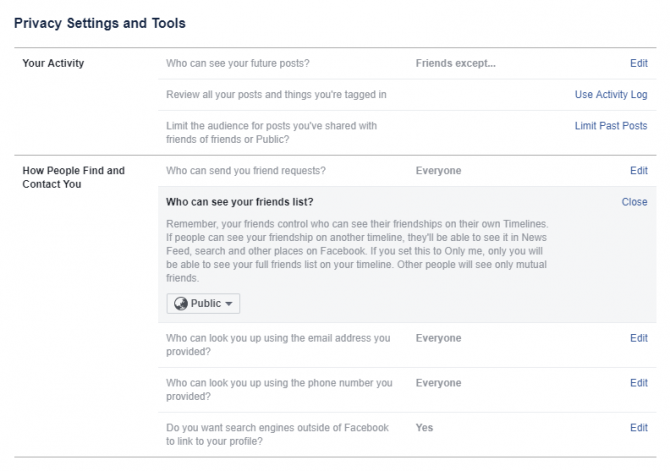This screenshot has width=670, height=471.
Task: Click the 'Who can see your friends list?' heading
Action: [240, 202]
